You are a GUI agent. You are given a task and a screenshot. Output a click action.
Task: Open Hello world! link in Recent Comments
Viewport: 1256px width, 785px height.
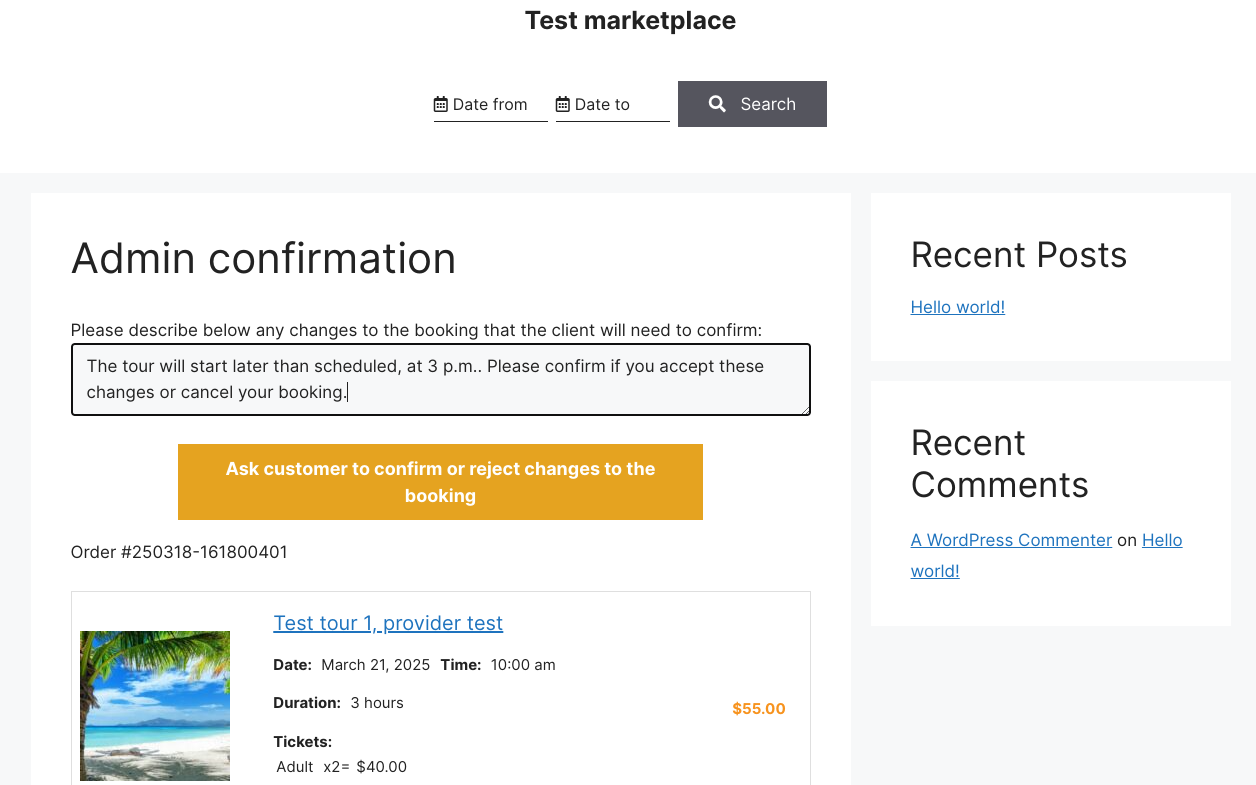(1047, 555)
